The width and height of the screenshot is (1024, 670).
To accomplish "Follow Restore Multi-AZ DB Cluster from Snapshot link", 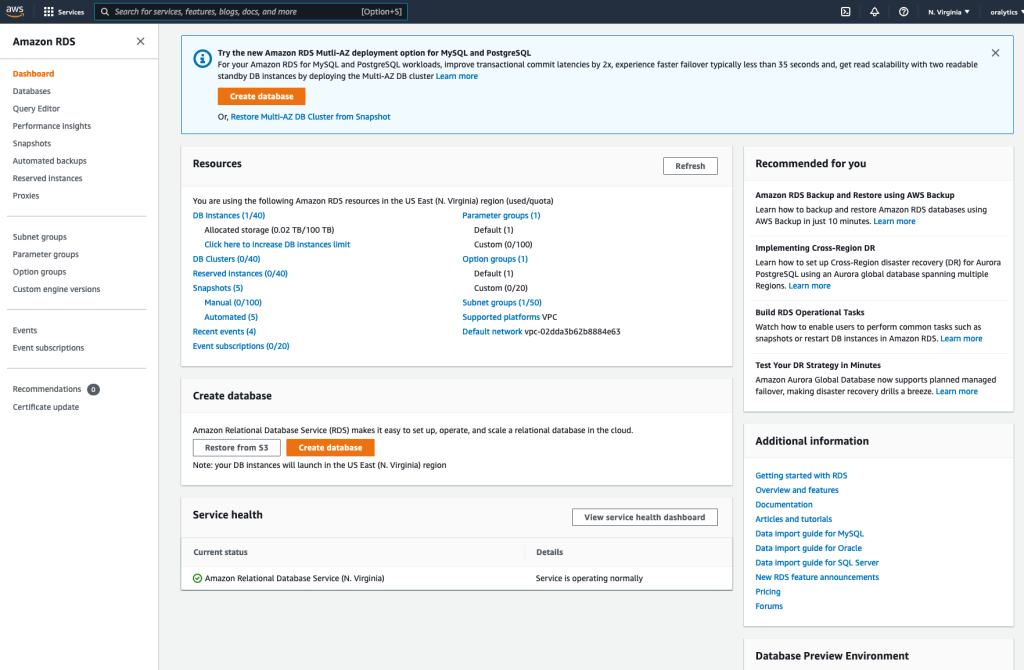I will (310, 117).
